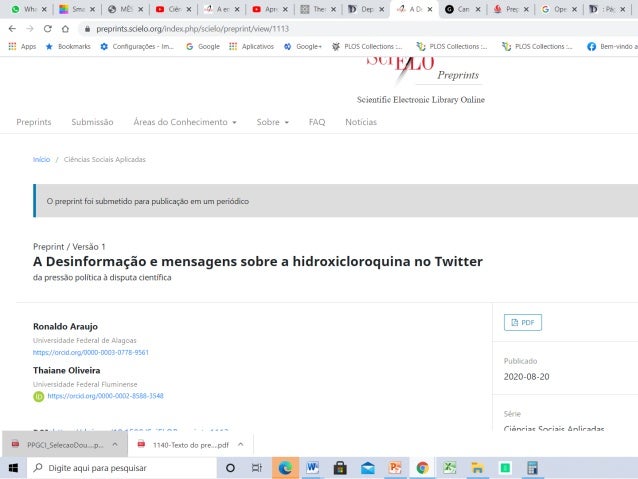Image resolution: width=638 pixels, height=479 pixels.
Task: Close the active SciELO preprint tab
Action: coord(430,9)
